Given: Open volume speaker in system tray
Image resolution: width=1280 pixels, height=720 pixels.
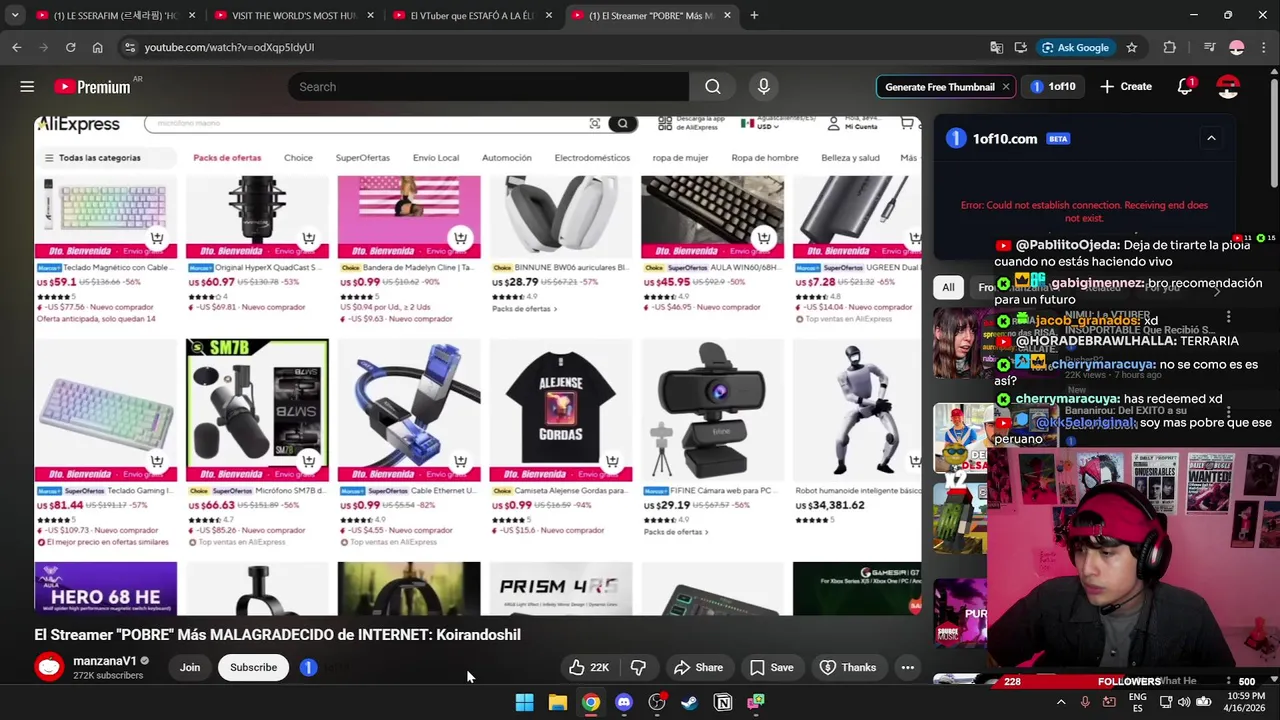Looking at the screenshot, I should pyautogui.click(x=1184, y=702).
